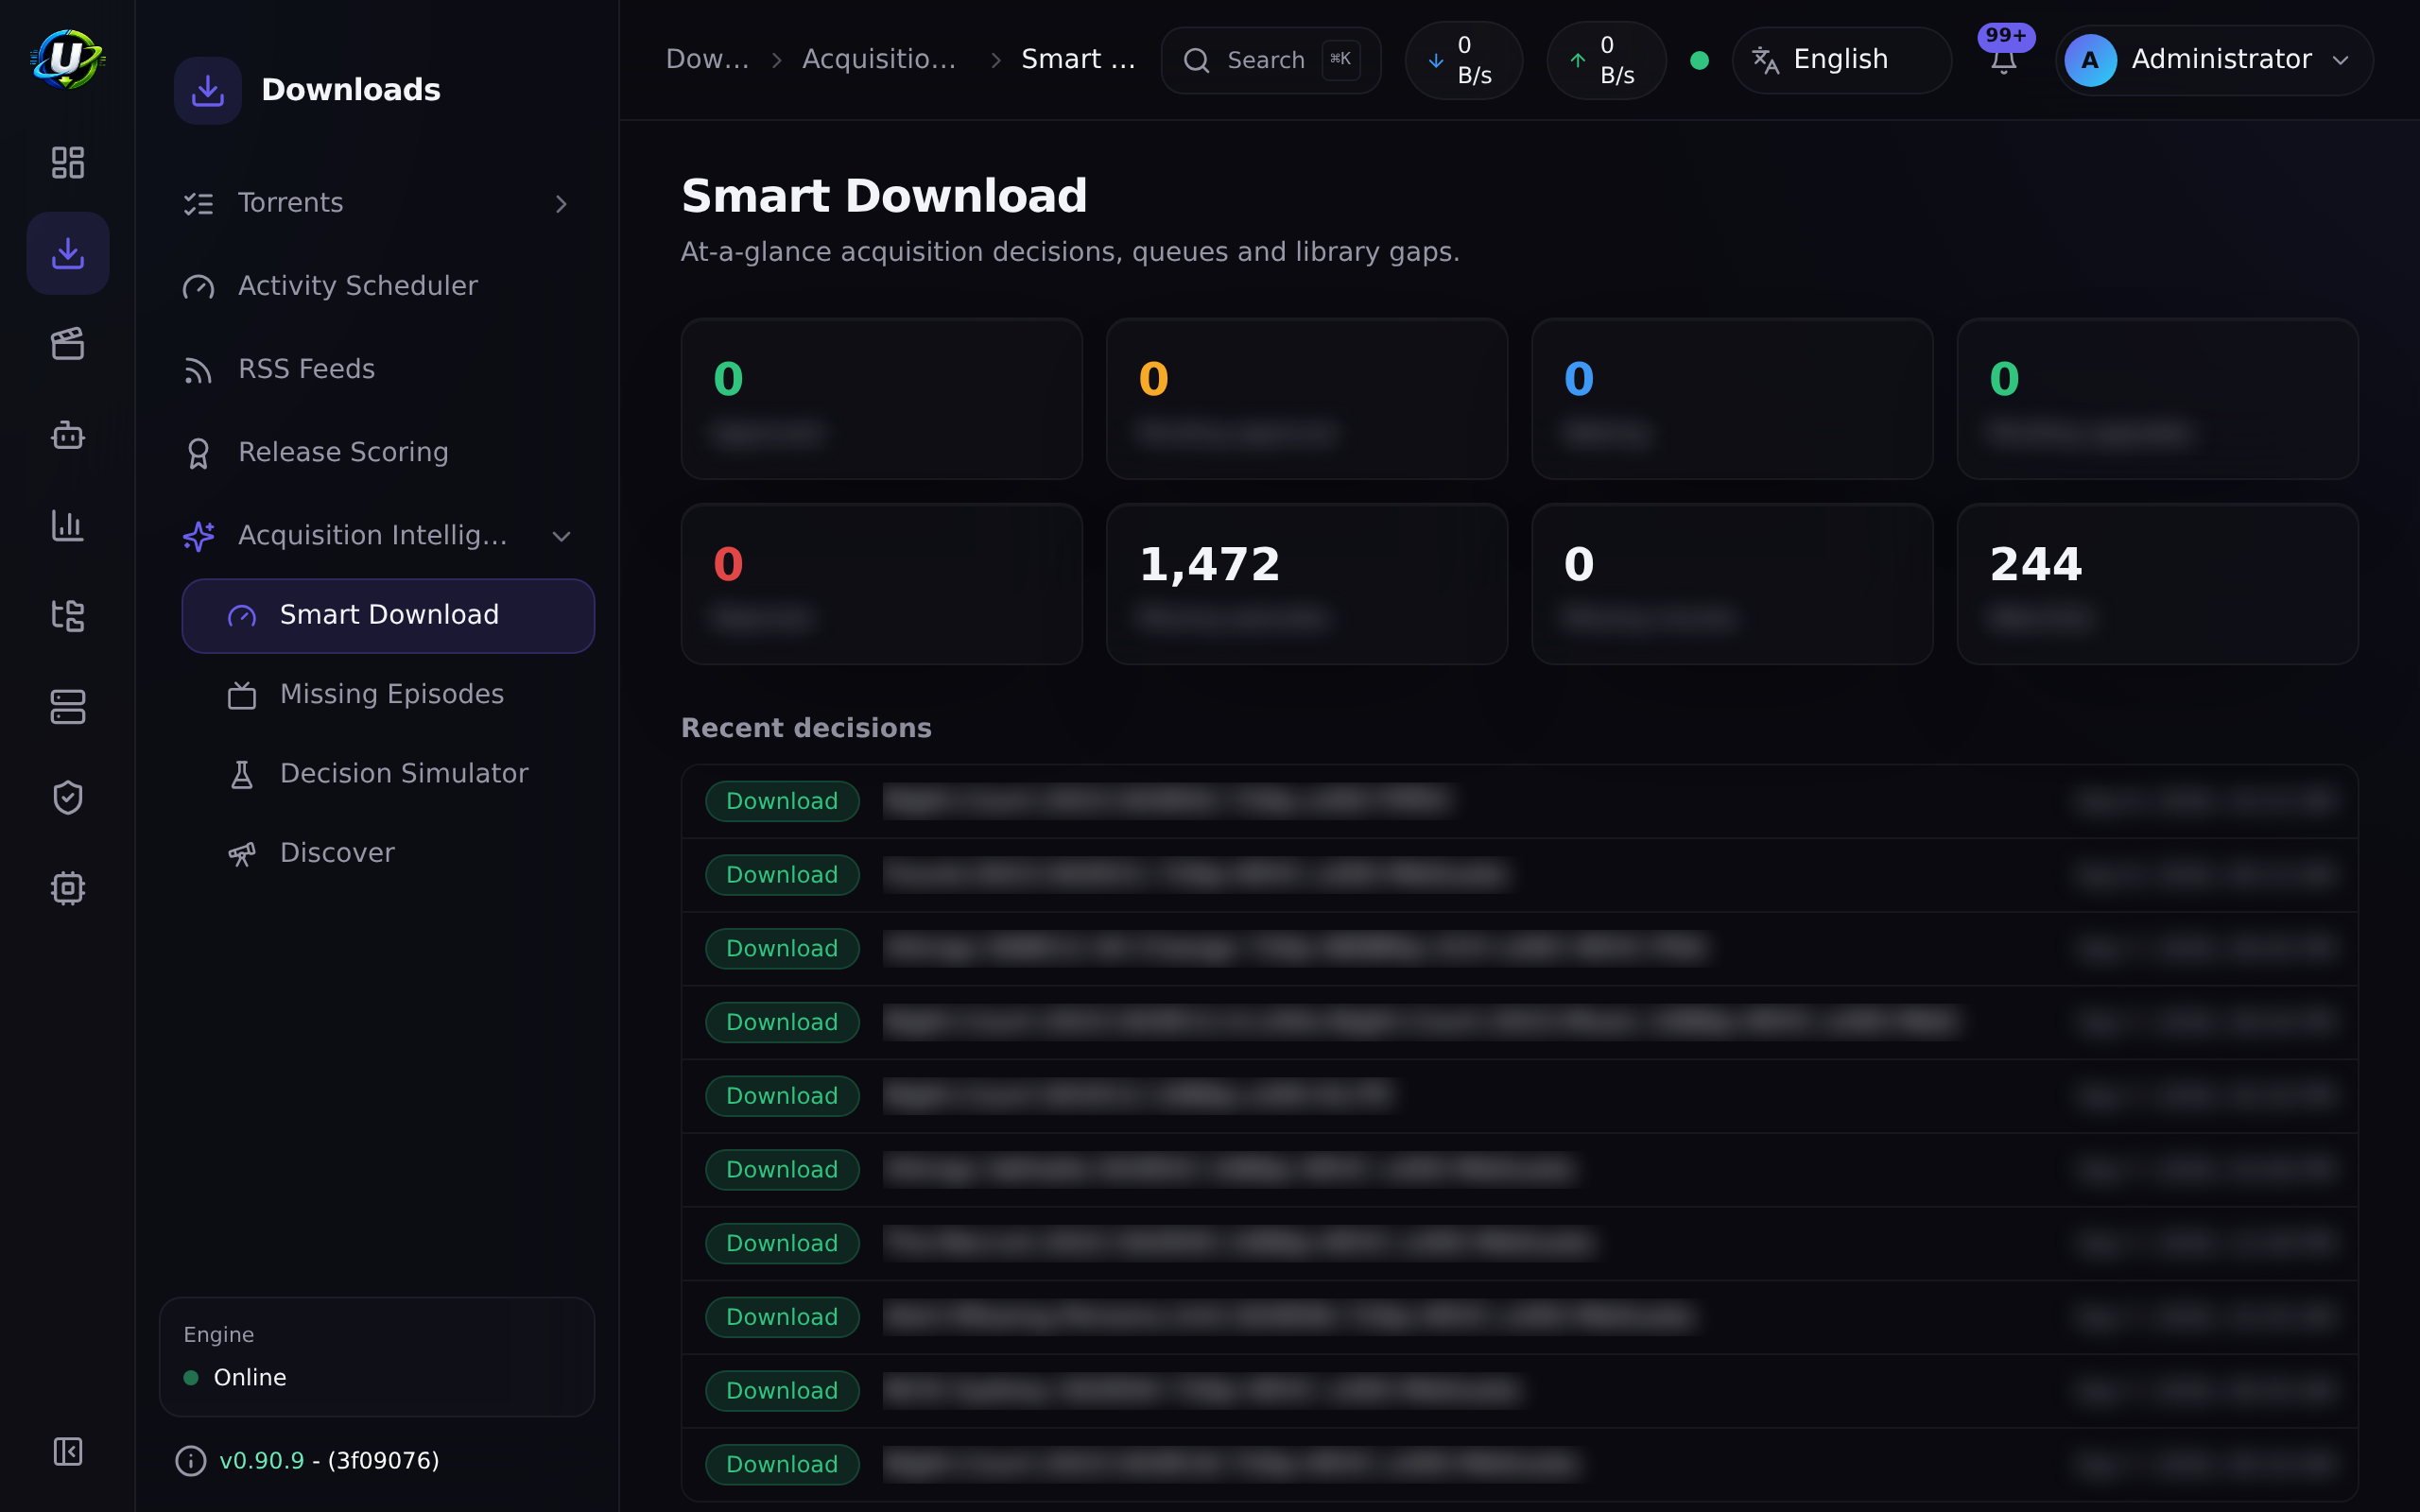This screenshot has height=1512, width=2420.
Task: Open the shield check security icon
Action: coord(67,798)
